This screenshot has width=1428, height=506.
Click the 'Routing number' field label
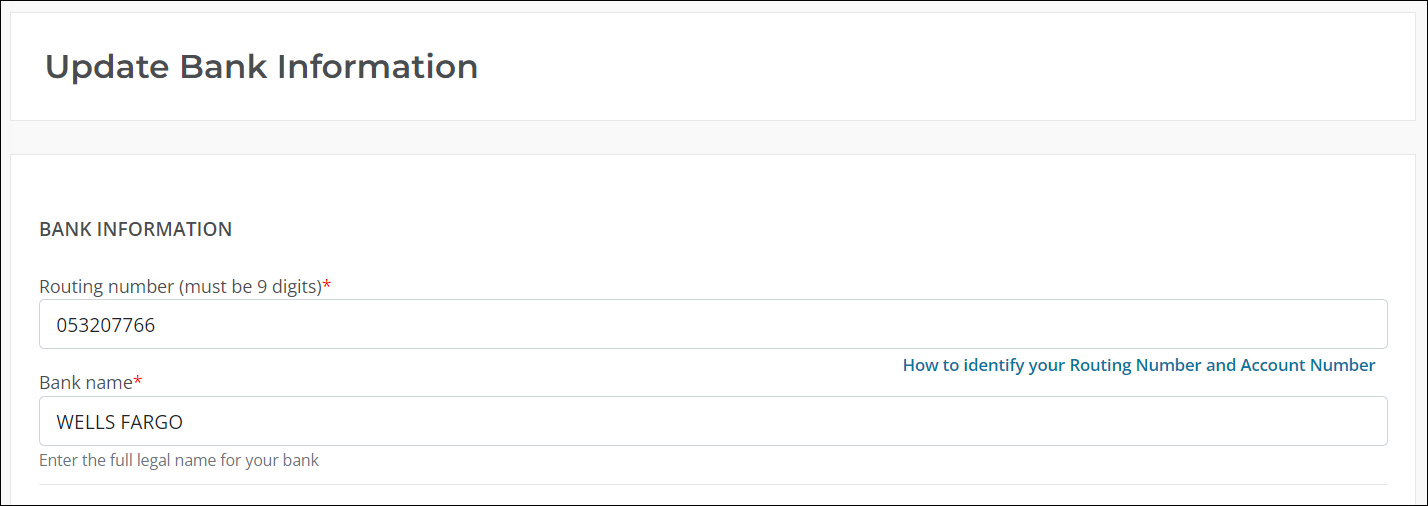108,287
